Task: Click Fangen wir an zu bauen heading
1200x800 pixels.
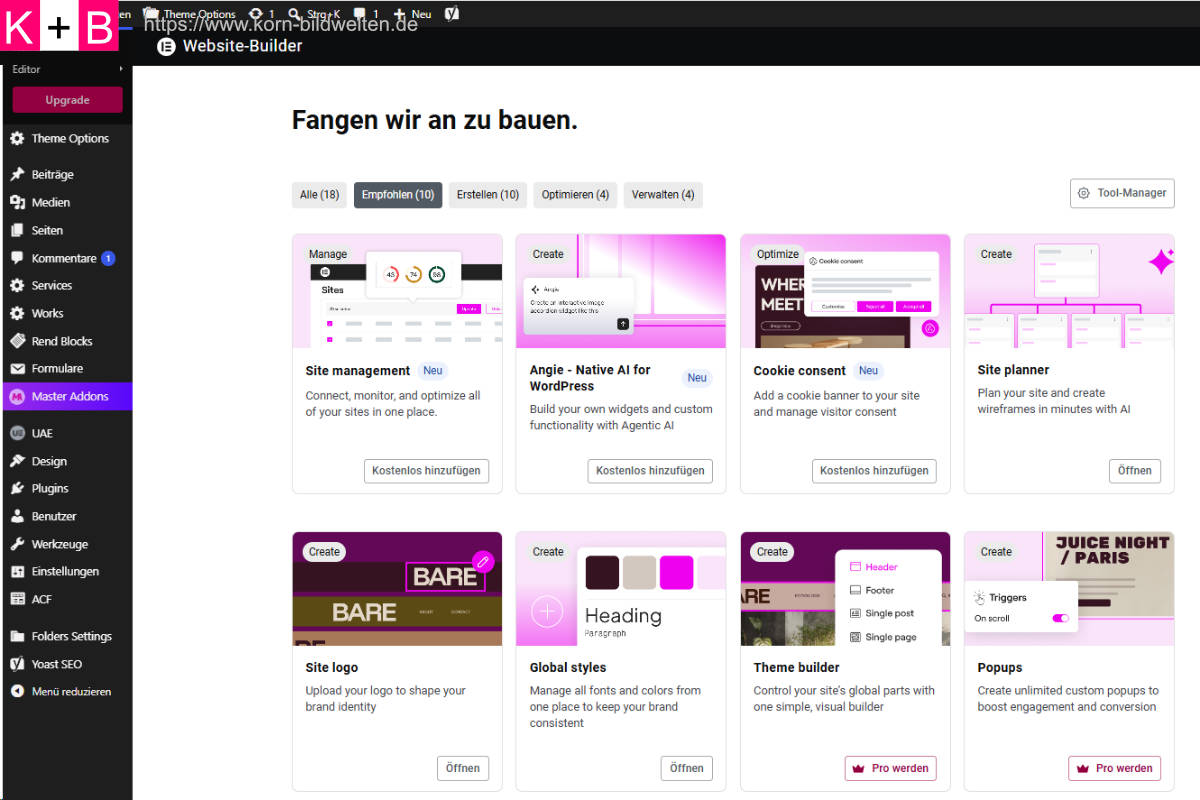Action: tap(435, 121)
